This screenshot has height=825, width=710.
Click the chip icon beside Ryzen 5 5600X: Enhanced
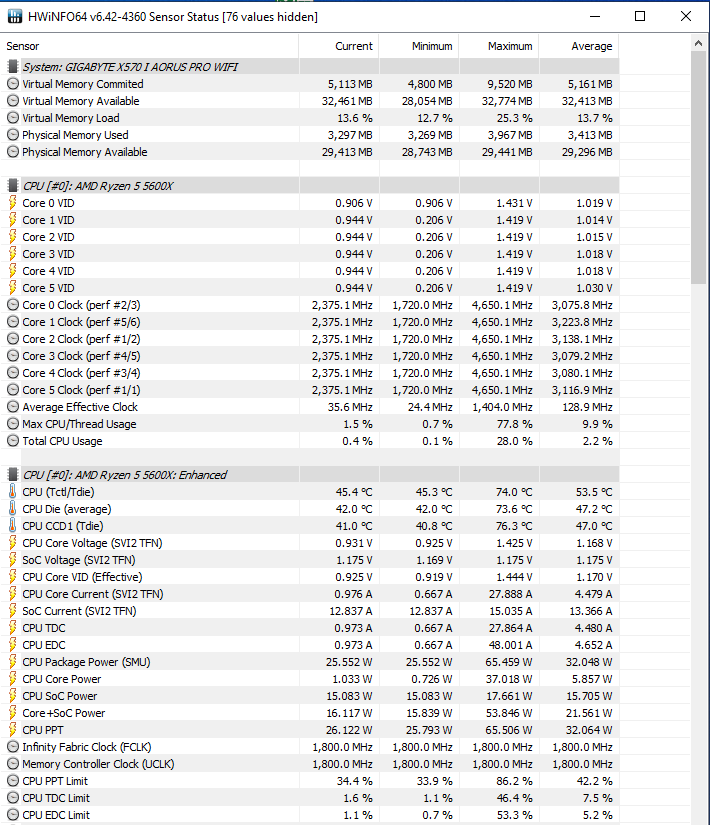(x=13, y=475)
